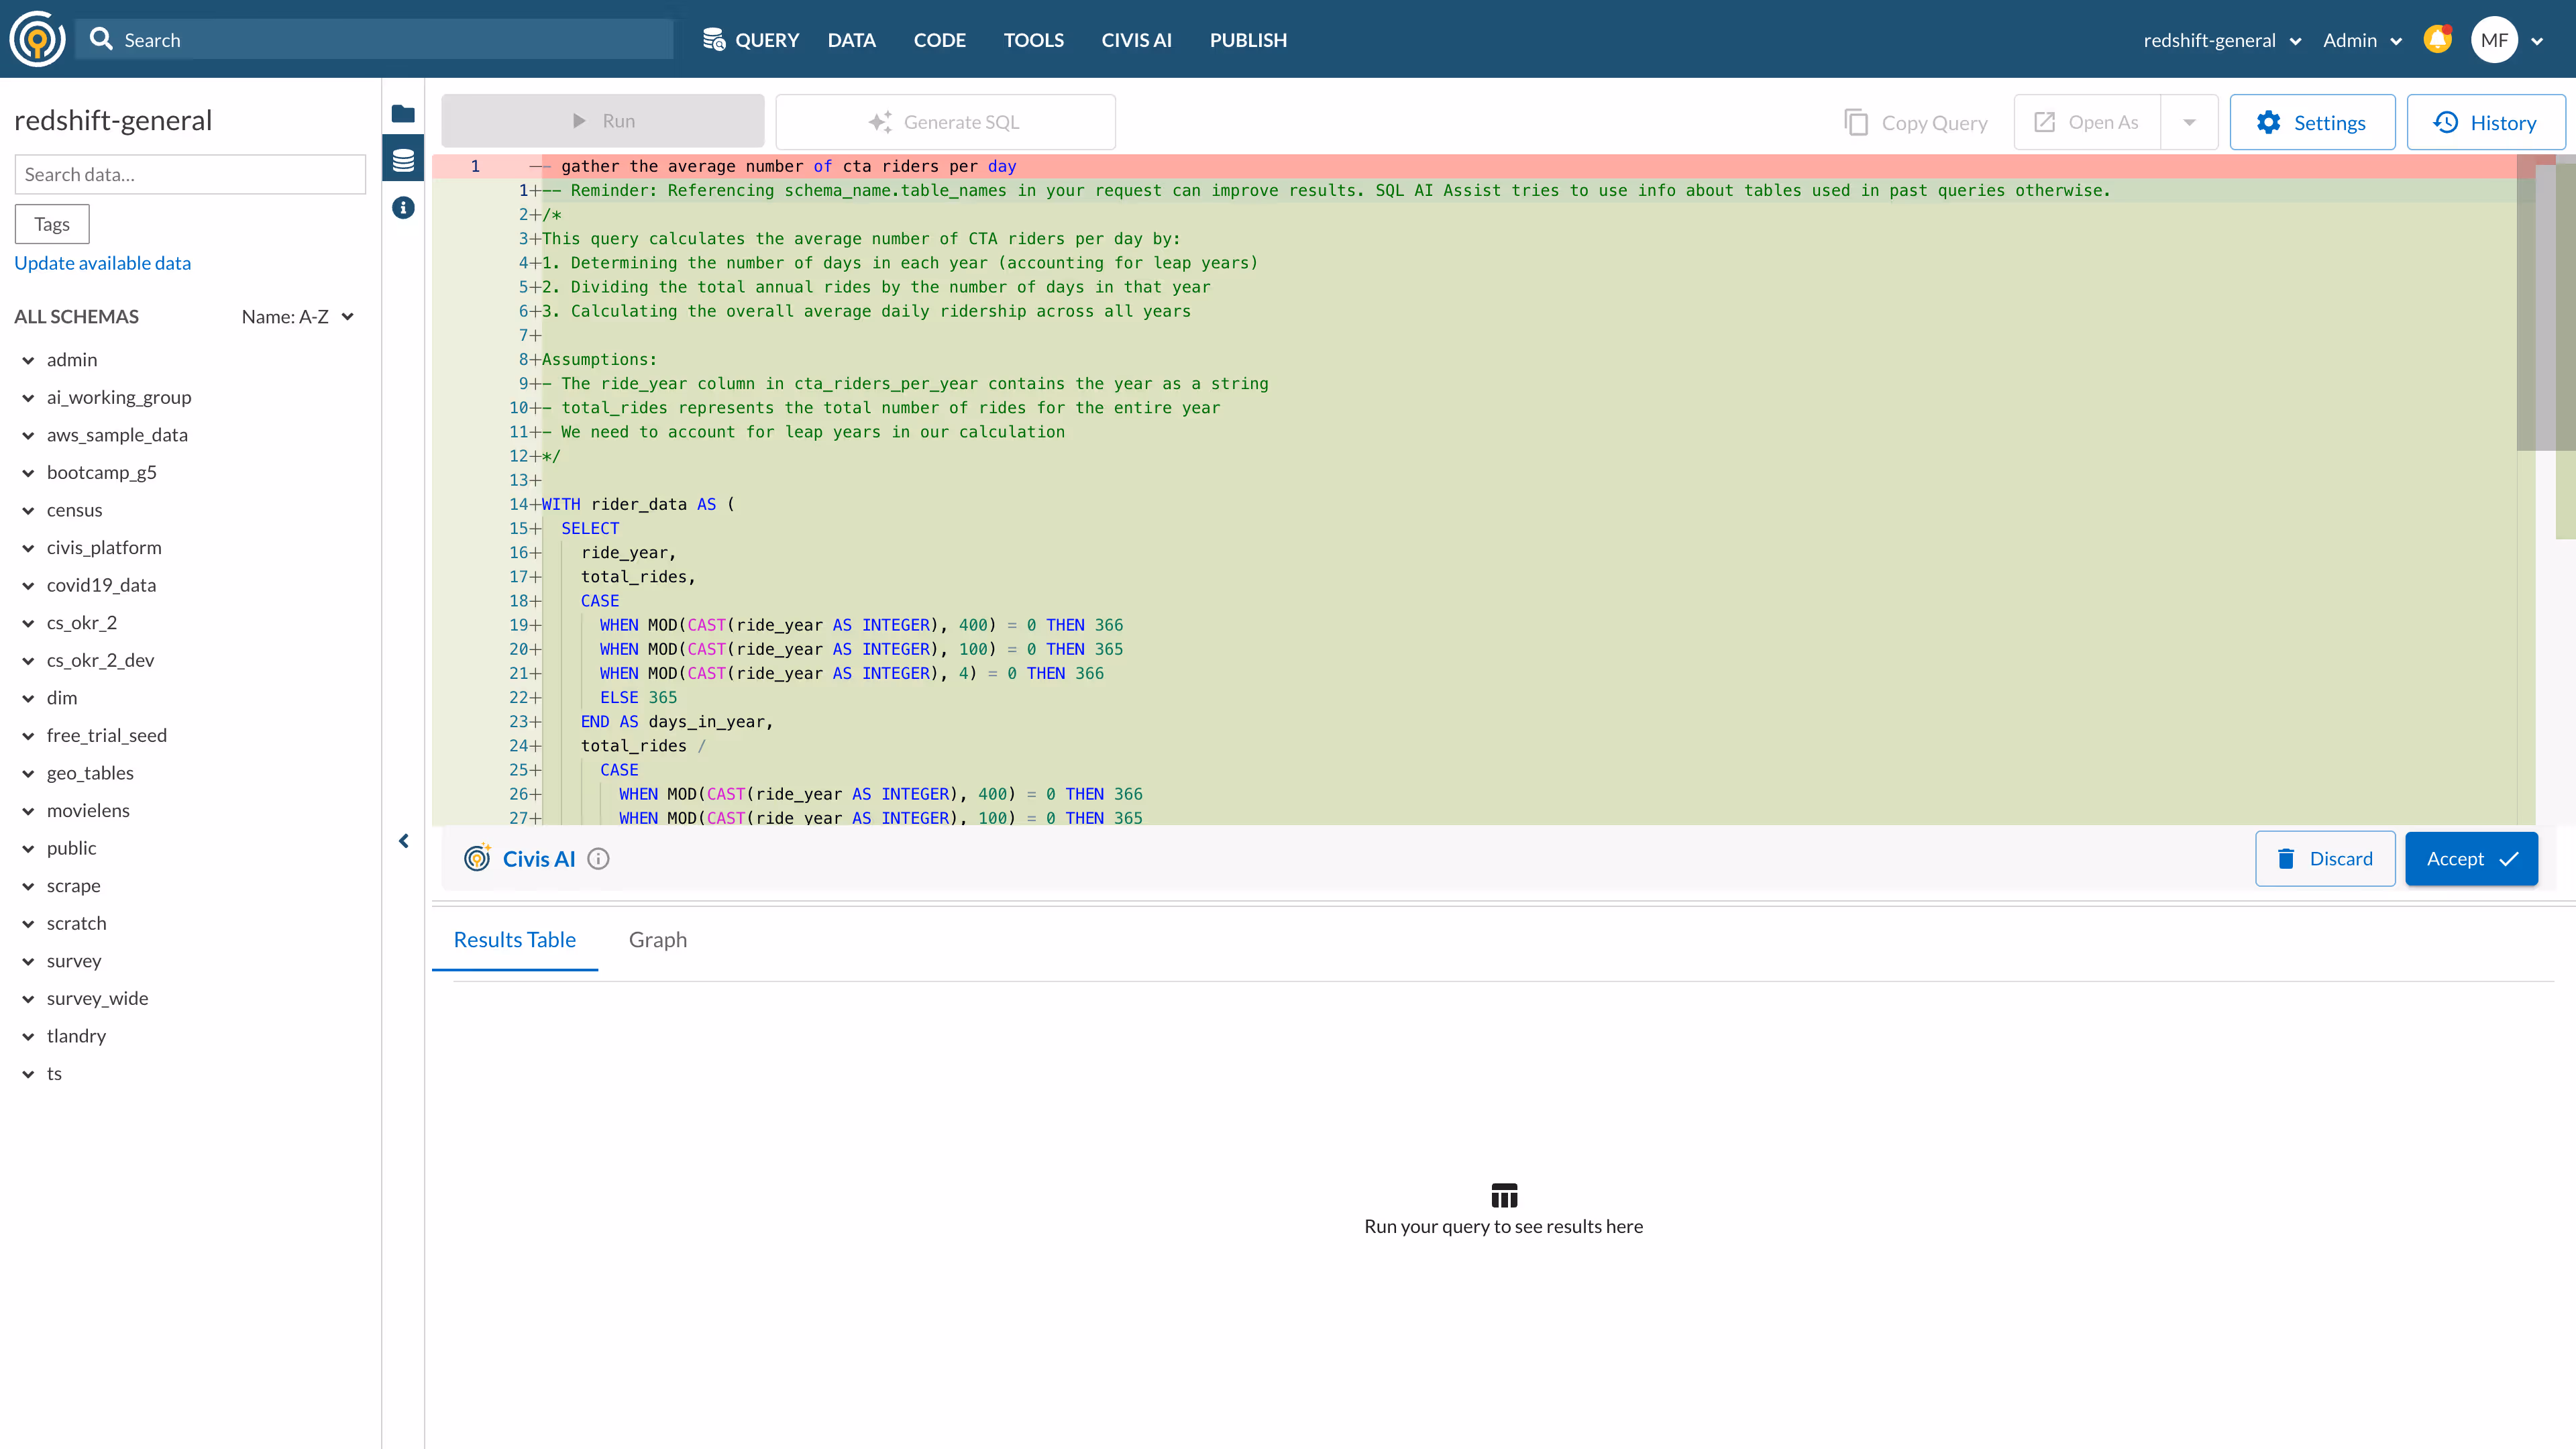Click the search magnifier icon in the top bar
This screenshot has height=1449, width=2576.
click(x=101, y=39)
